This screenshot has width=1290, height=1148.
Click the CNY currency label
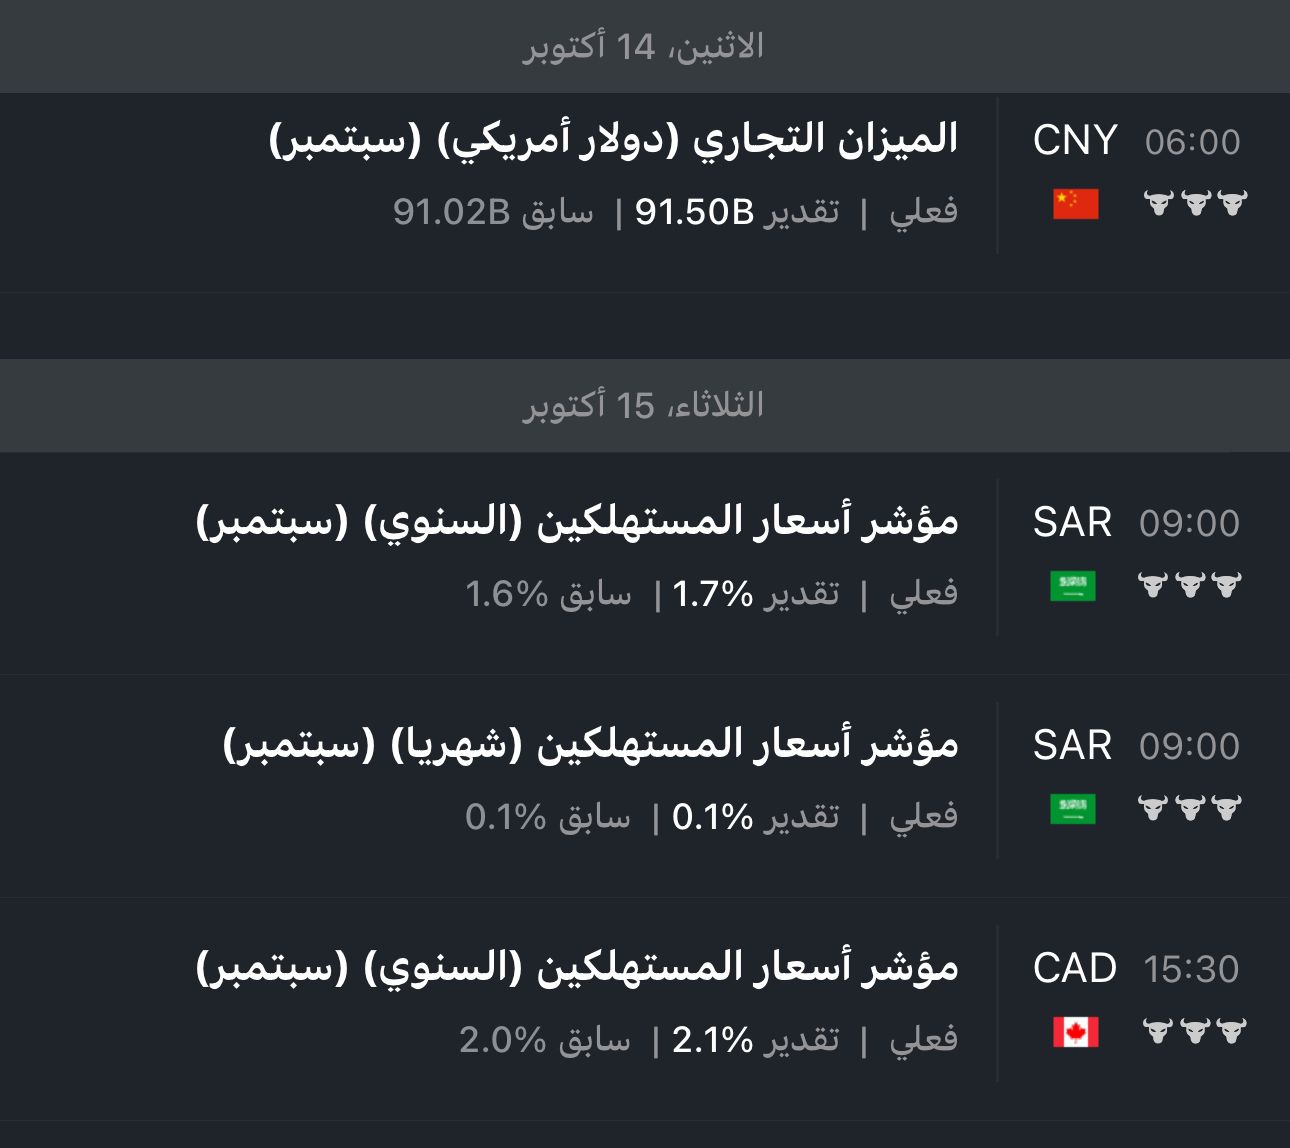pos(1075,141)
